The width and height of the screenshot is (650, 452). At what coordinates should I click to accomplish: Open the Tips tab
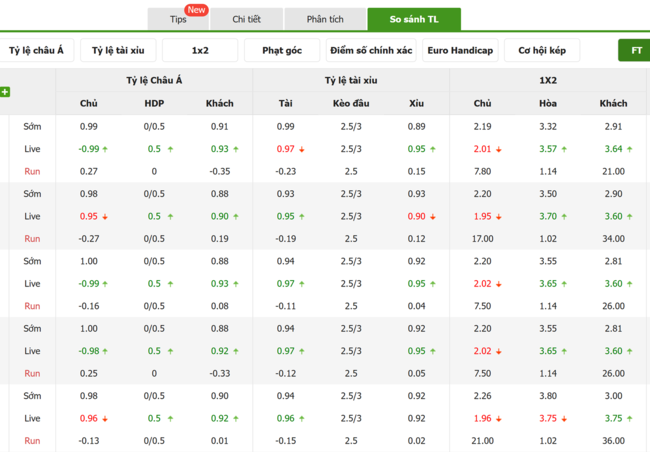[x=178, y=19]
